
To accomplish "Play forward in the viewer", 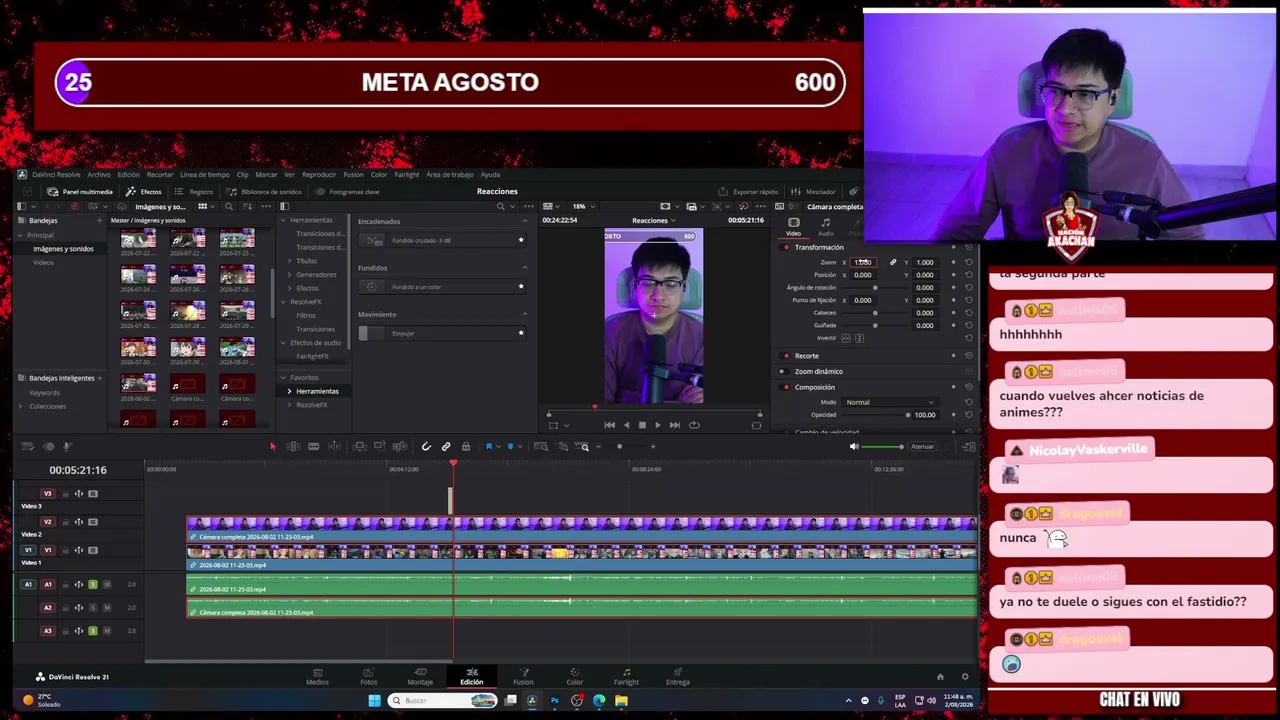I will click(x=657, y=425).
